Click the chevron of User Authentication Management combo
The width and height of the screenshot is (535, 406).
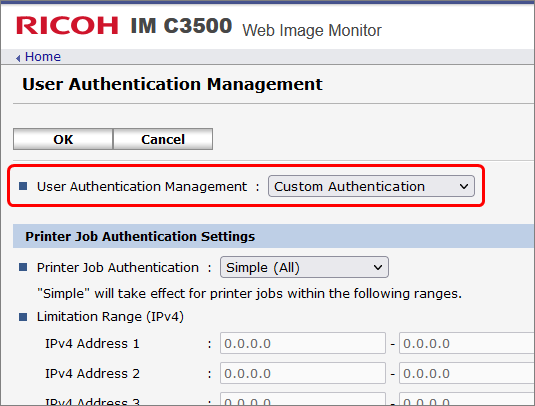[464, 186]
